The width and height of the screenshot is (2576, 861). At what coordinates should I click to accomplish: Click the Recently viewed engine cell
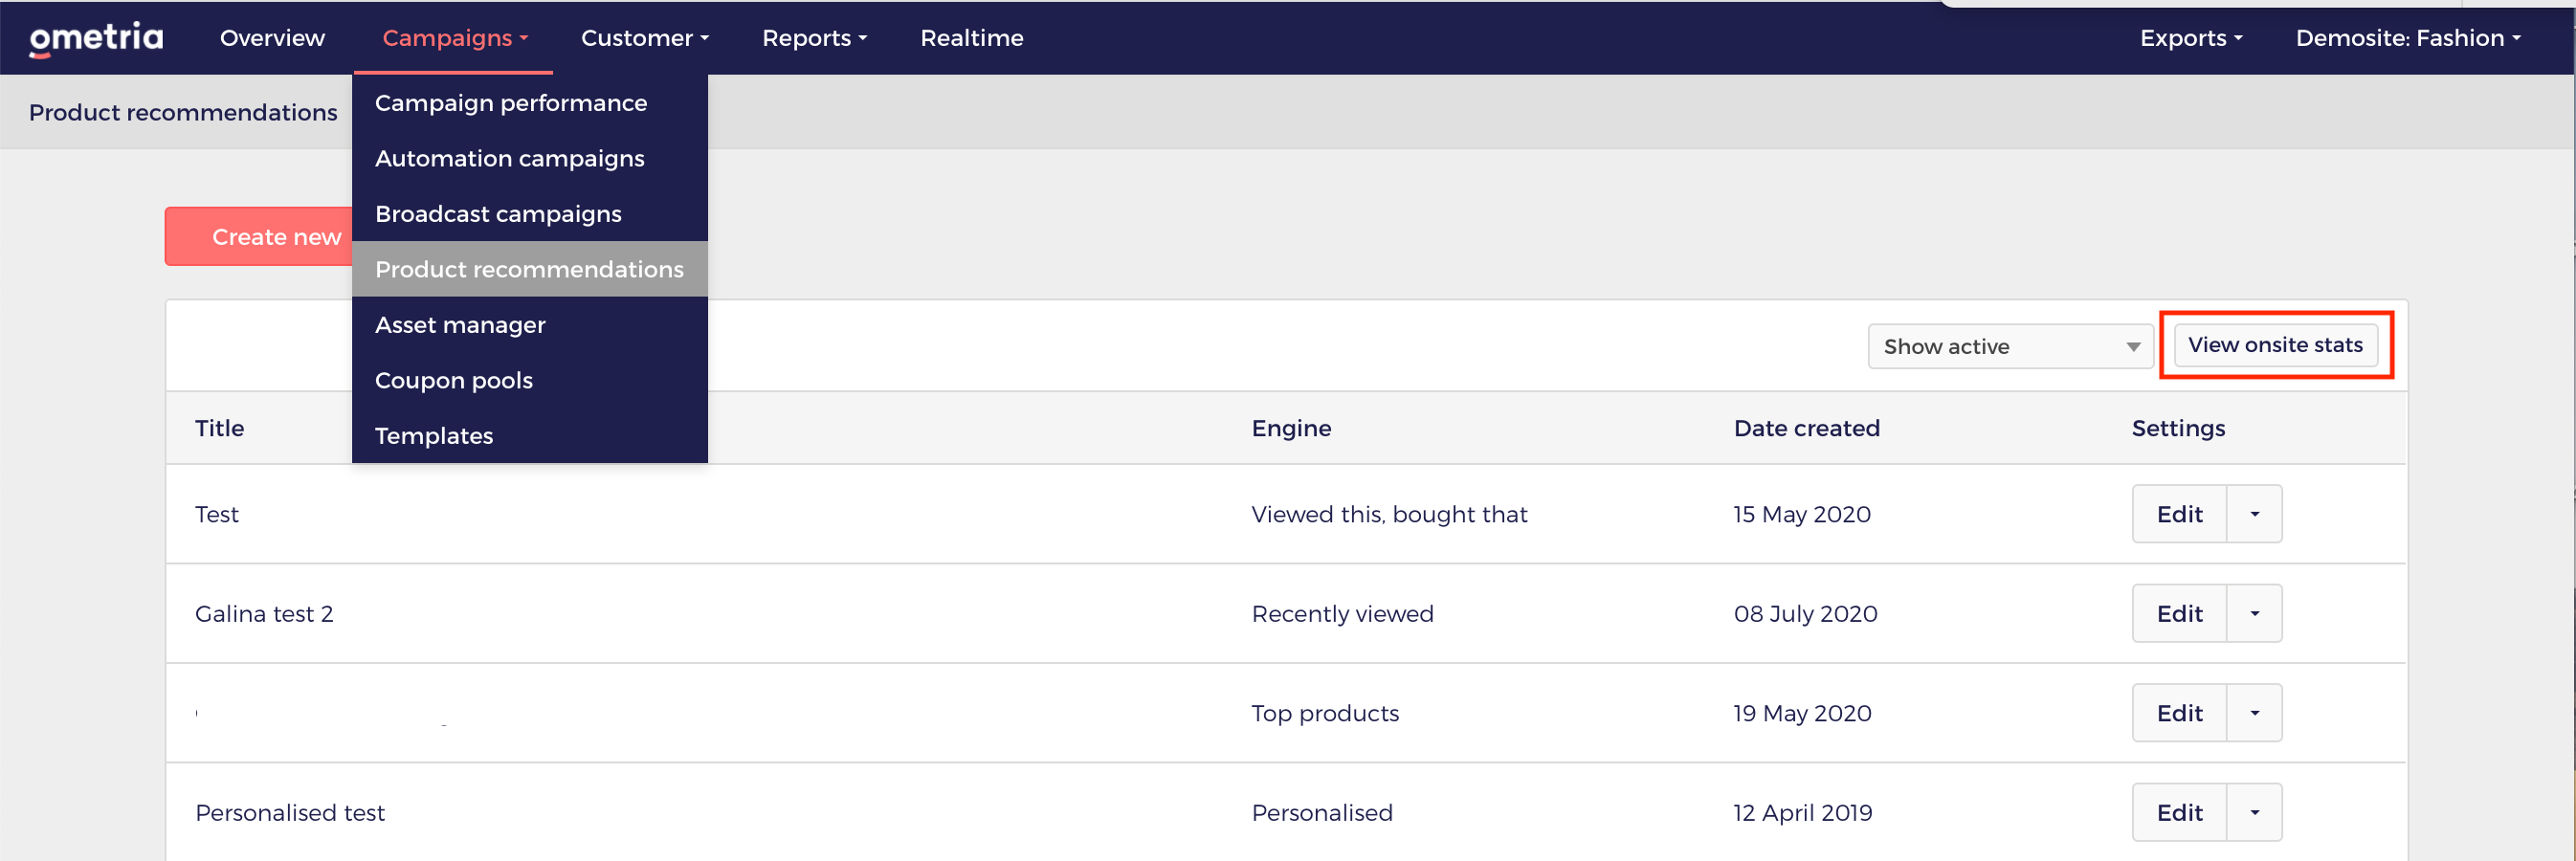[x=1342, y=613]
